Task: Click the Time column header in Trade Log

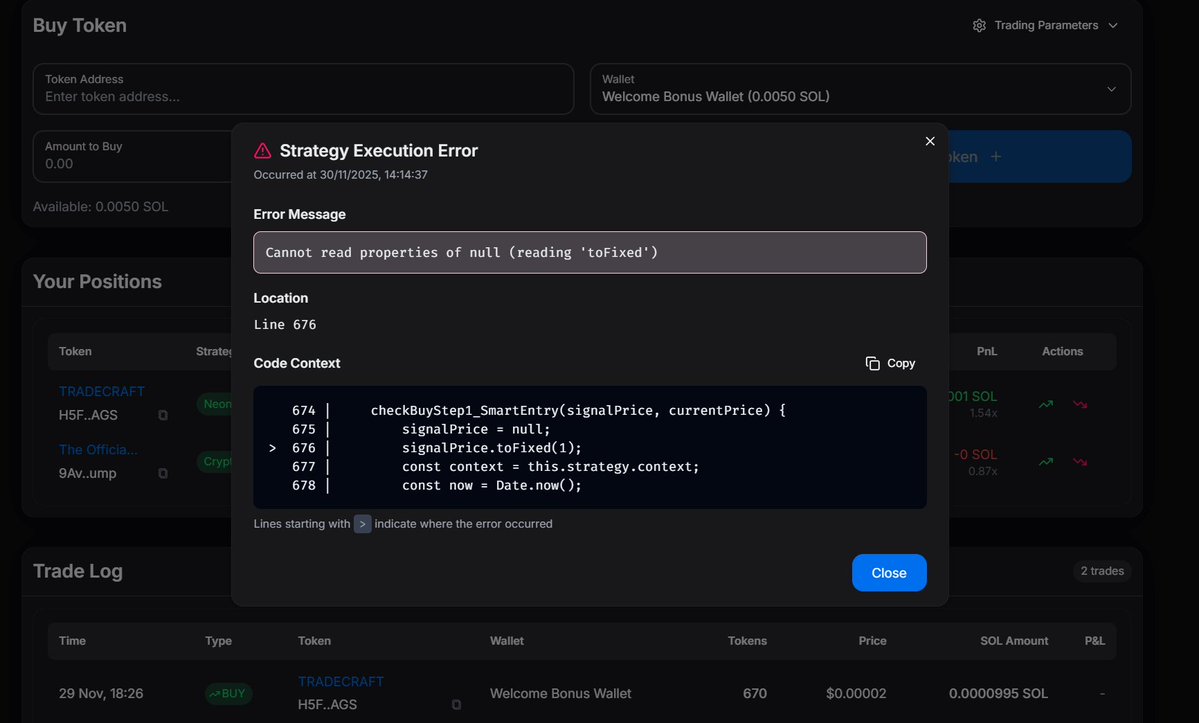Action: (73, 640)
